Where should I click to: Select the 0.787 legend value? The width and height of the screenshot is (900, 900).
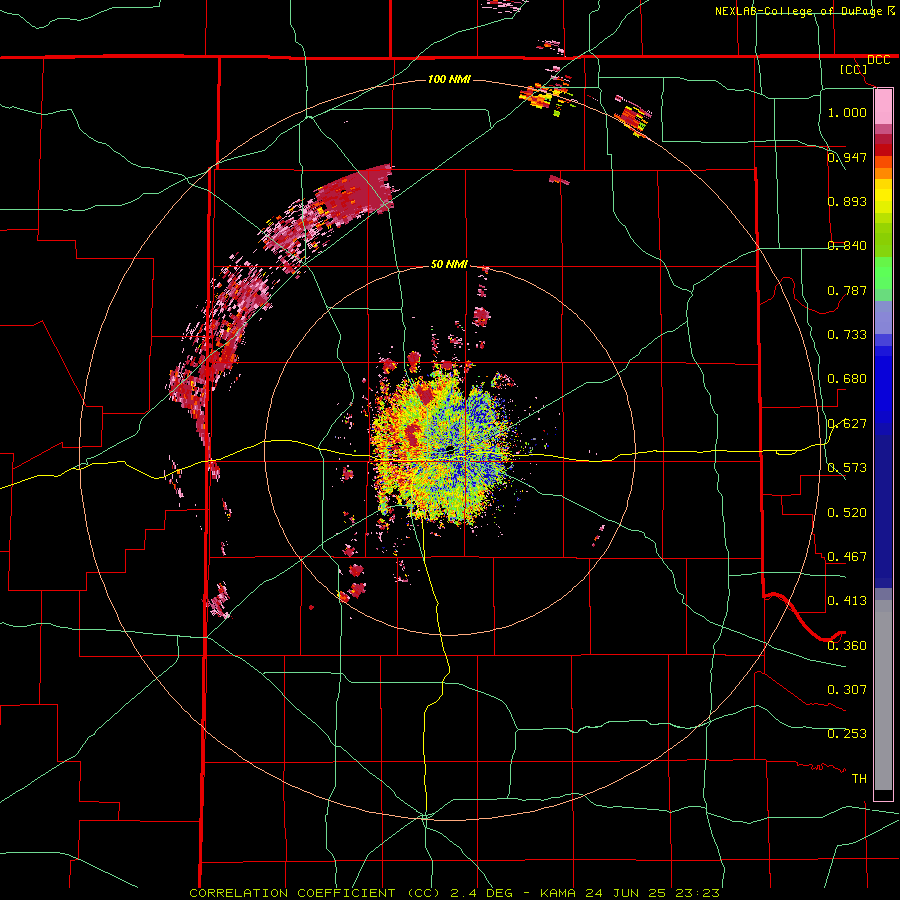847,290
